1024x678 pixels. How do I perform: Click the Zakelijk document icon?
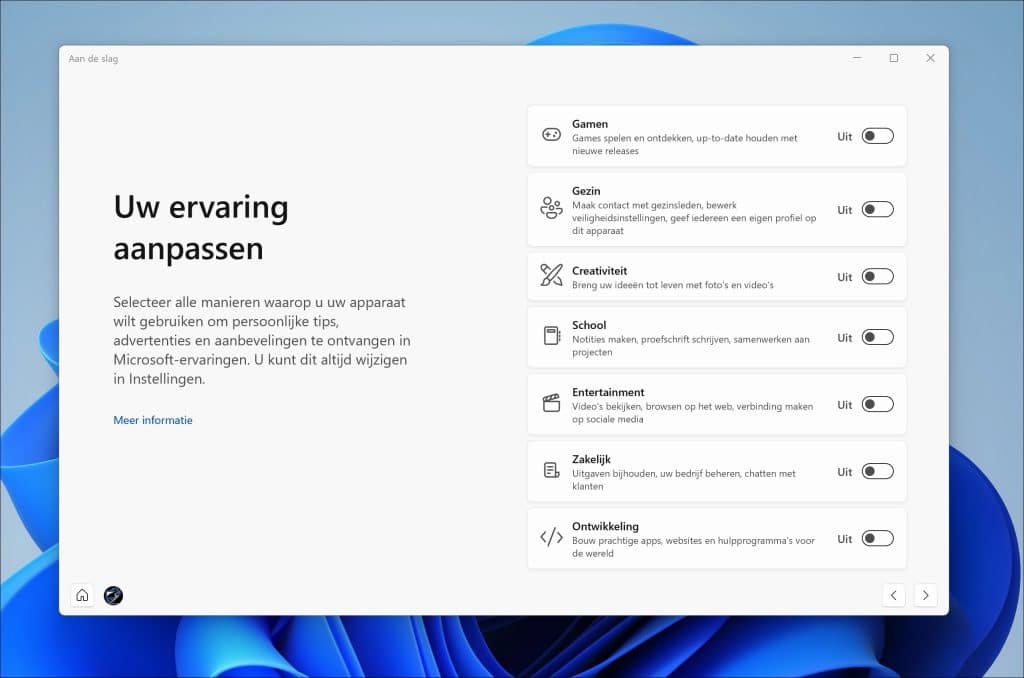coord(552,470)
